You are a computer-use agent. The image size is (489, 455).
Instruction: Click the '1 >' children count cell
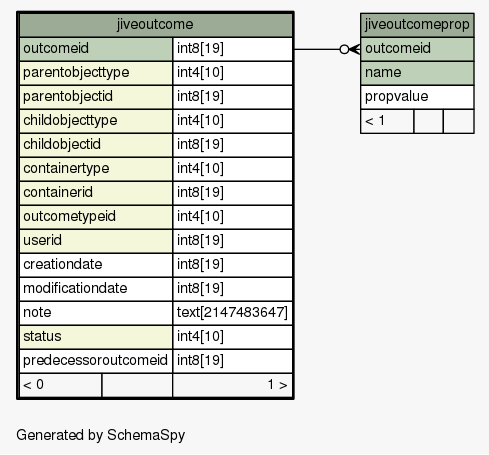pos(233,385)
